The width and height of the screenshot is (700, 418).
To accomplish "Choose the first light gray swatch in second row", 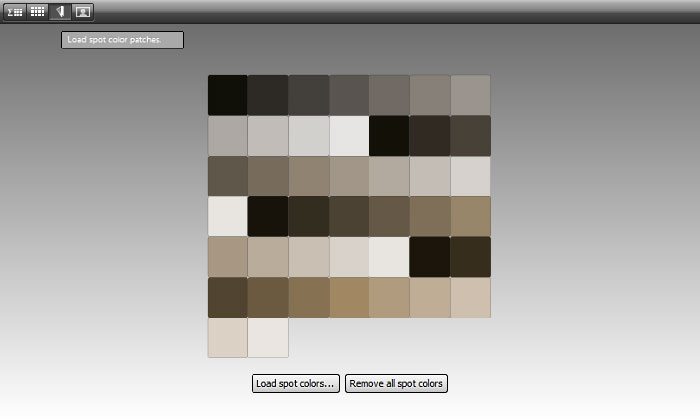I will pos(228,136).
